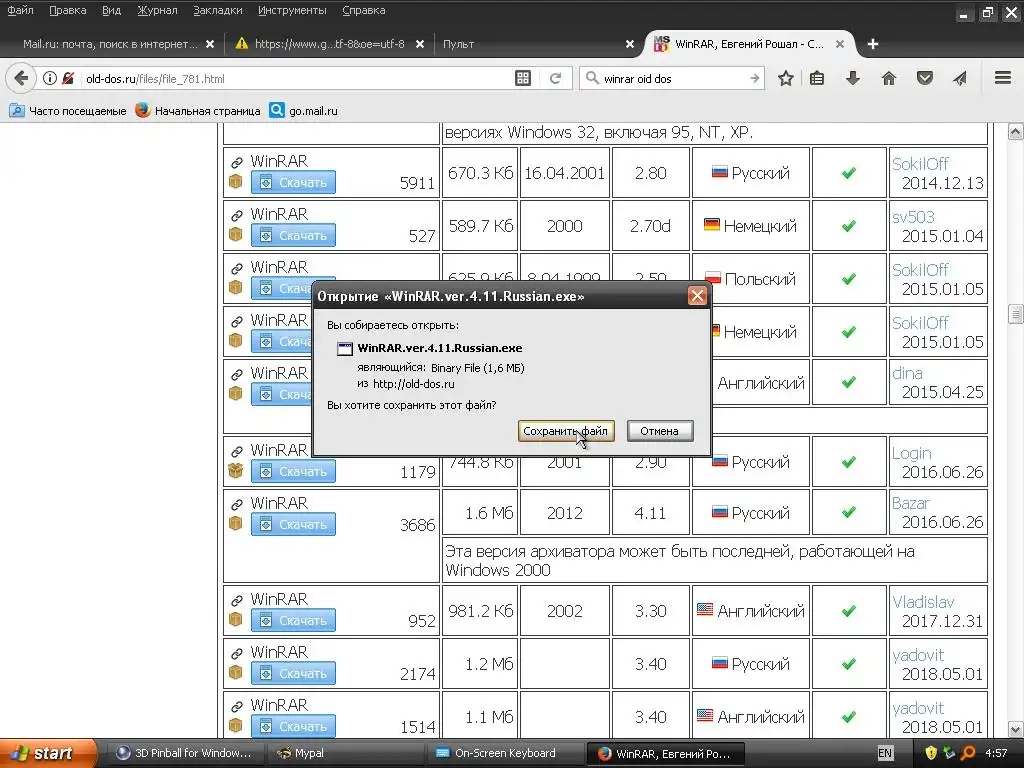Open the Журнал menu
Image resolution: width=1024 pixels, height=768 pixels.
coord(157,10)
